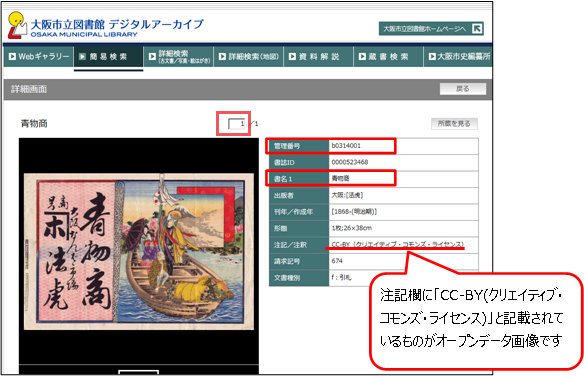Click the CC-BY license note text
The height and width of the screenshot is (376, 584).
(x=397, y=244)
